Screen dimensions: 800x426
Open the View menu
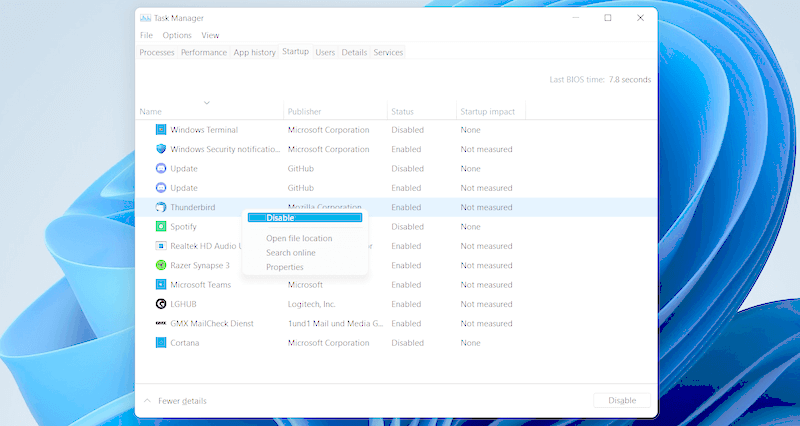[210, 35]
